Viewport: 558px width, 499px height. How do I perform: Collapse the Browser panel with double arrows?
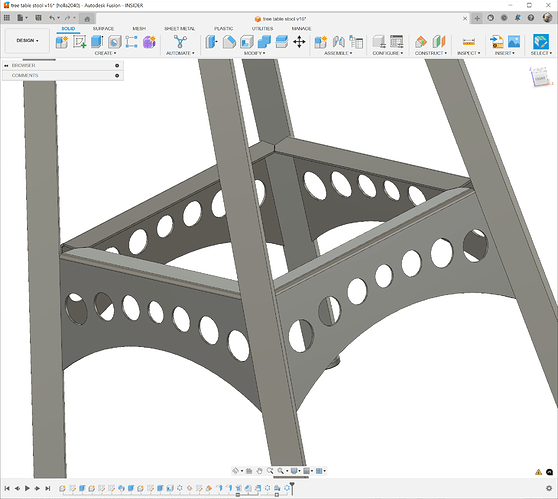pos(6,65)
